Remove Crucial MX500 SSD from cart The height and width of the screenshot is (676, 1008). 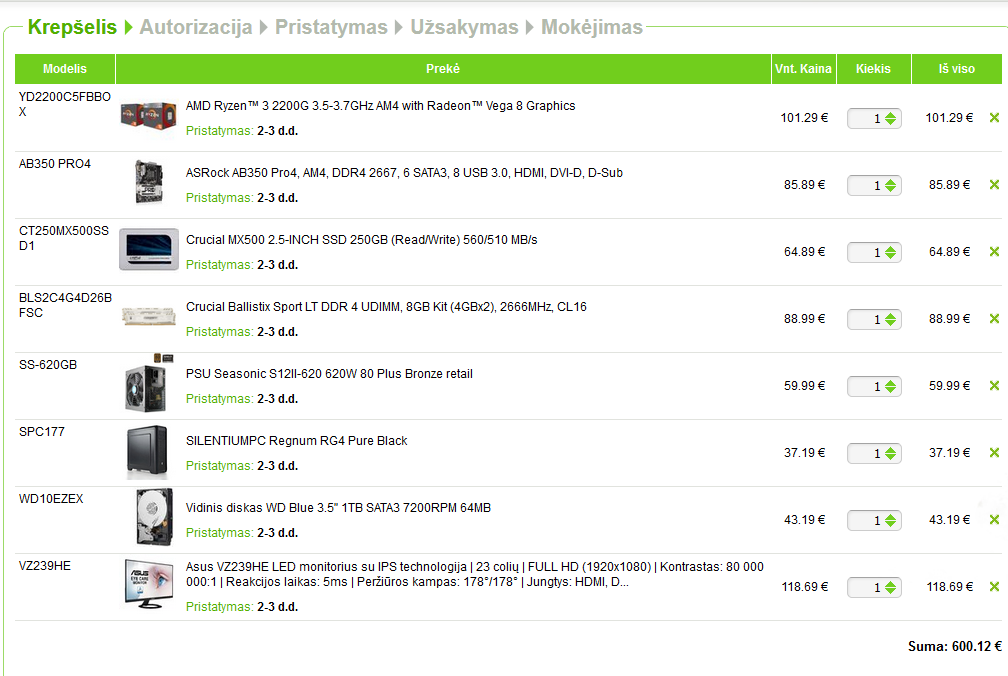(x=994, y=251)
